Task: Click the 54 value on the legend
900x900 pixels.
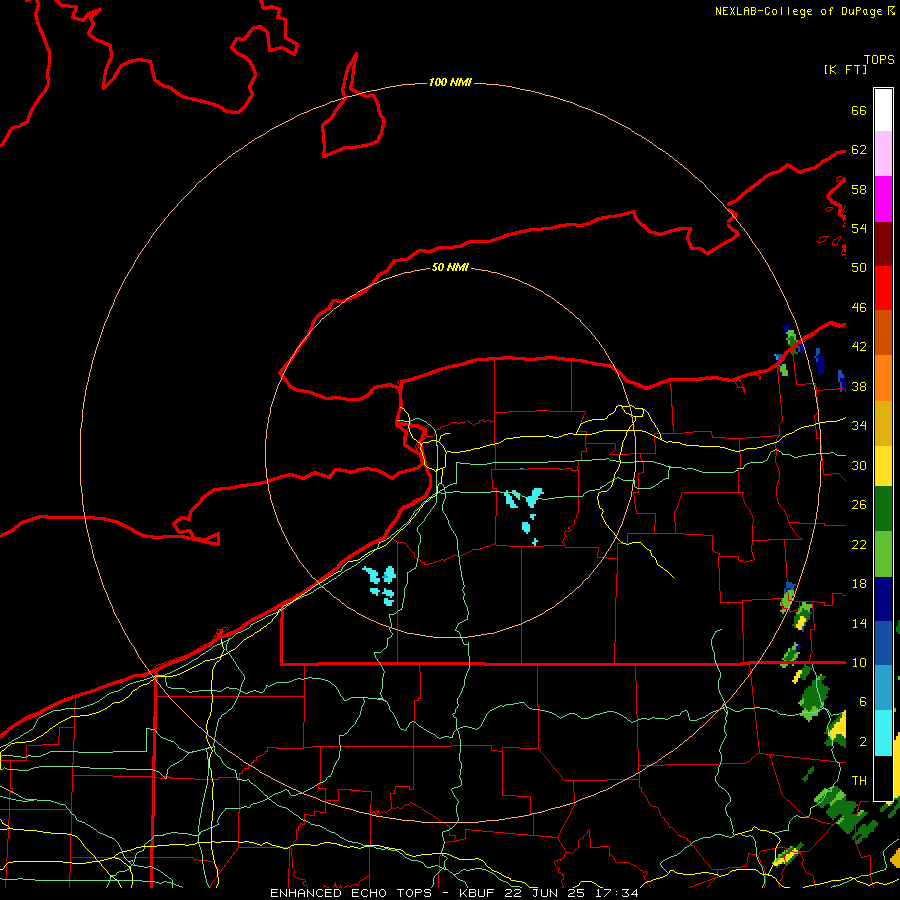Action: click(x=859, y=228)
